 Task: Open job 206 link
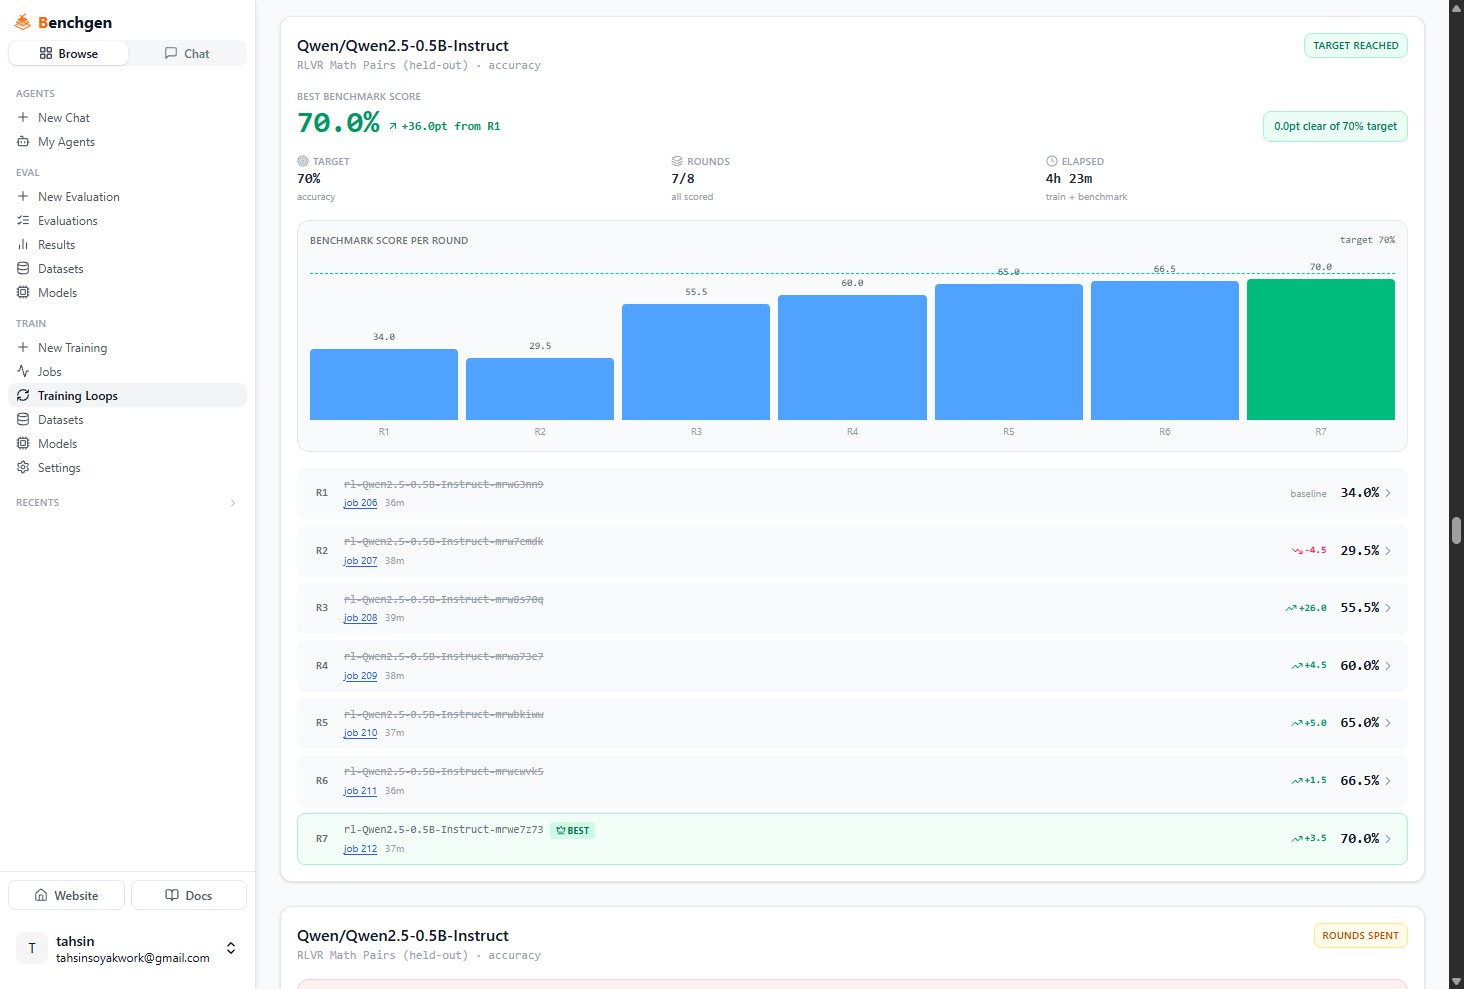click(x=360, y=504)
